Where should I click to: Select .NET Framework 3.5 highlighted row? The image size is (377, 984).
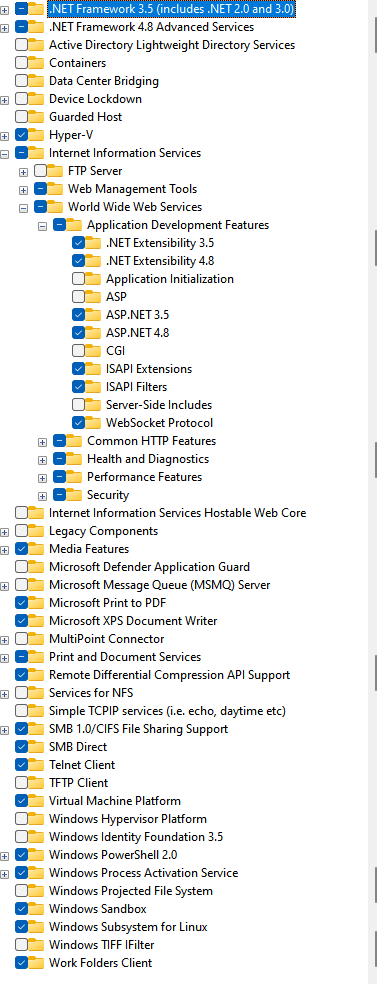pyautogui.click(x=171, y=9)
